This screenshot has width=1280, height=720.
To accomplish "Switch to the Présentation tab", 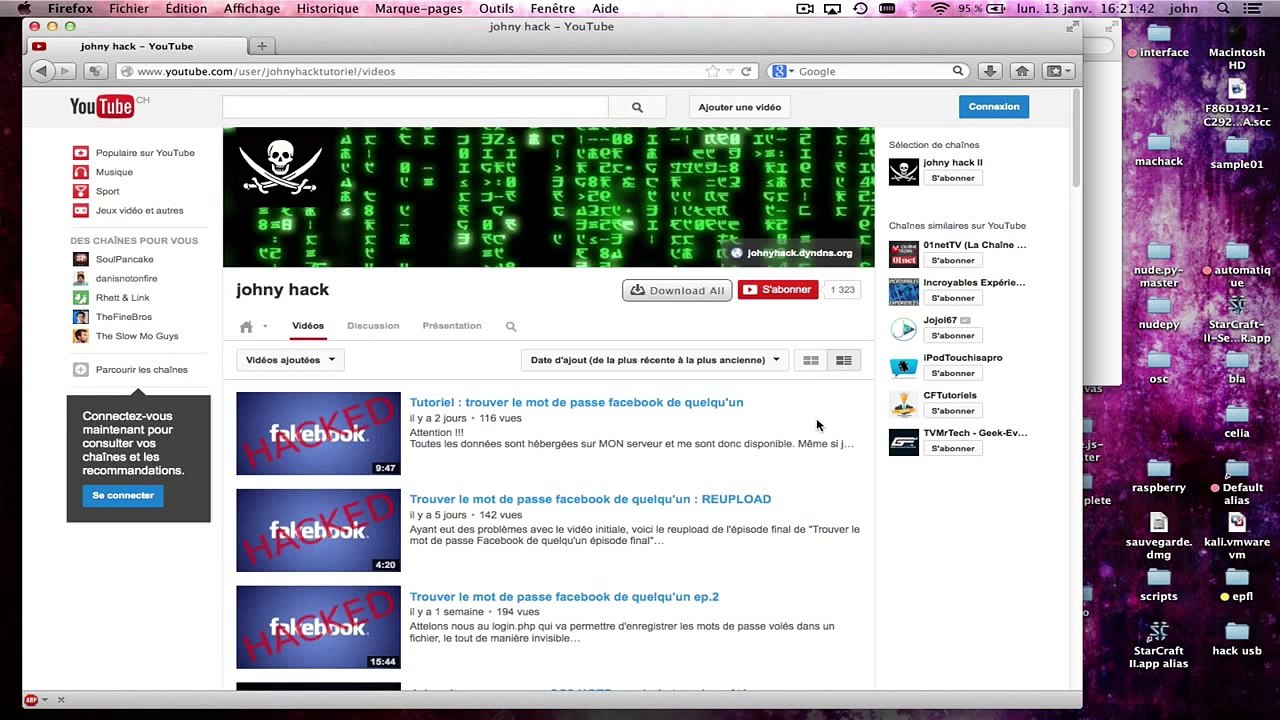I will click(452, 326).
